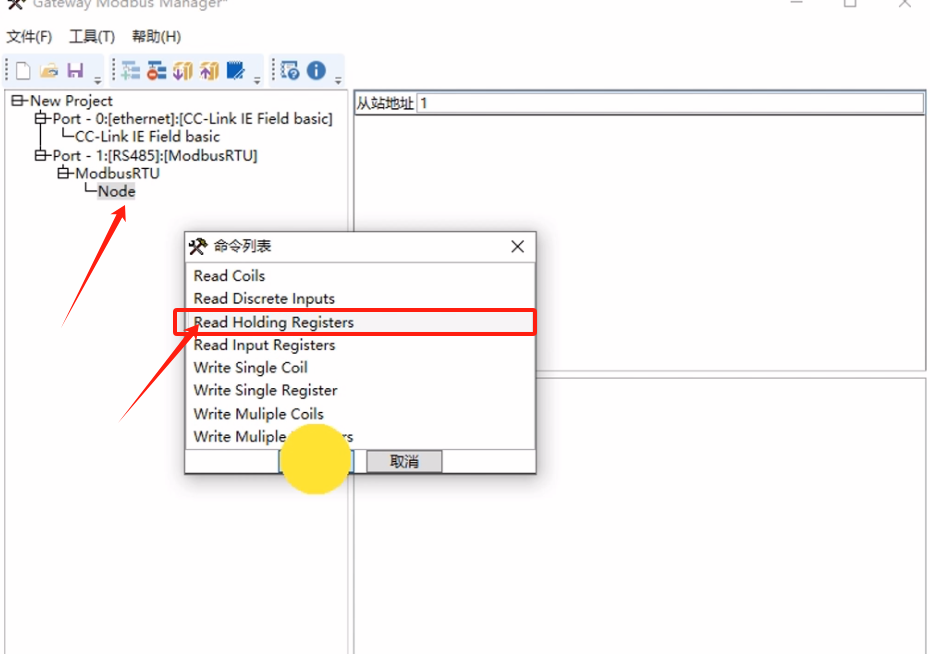Collapse the Port - 0 ethernet branch
Screen dimensions: 930x654
click(x=41, y=118)
